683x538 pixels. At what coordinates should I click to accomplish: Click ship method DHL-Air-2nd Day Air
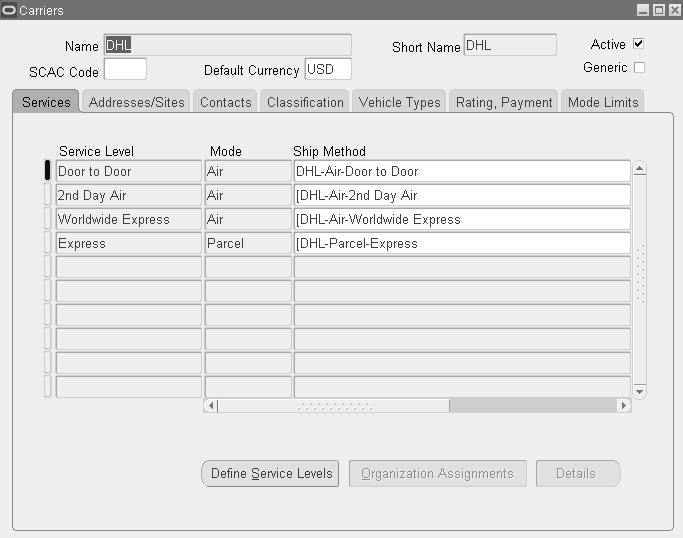coord(462,195)
